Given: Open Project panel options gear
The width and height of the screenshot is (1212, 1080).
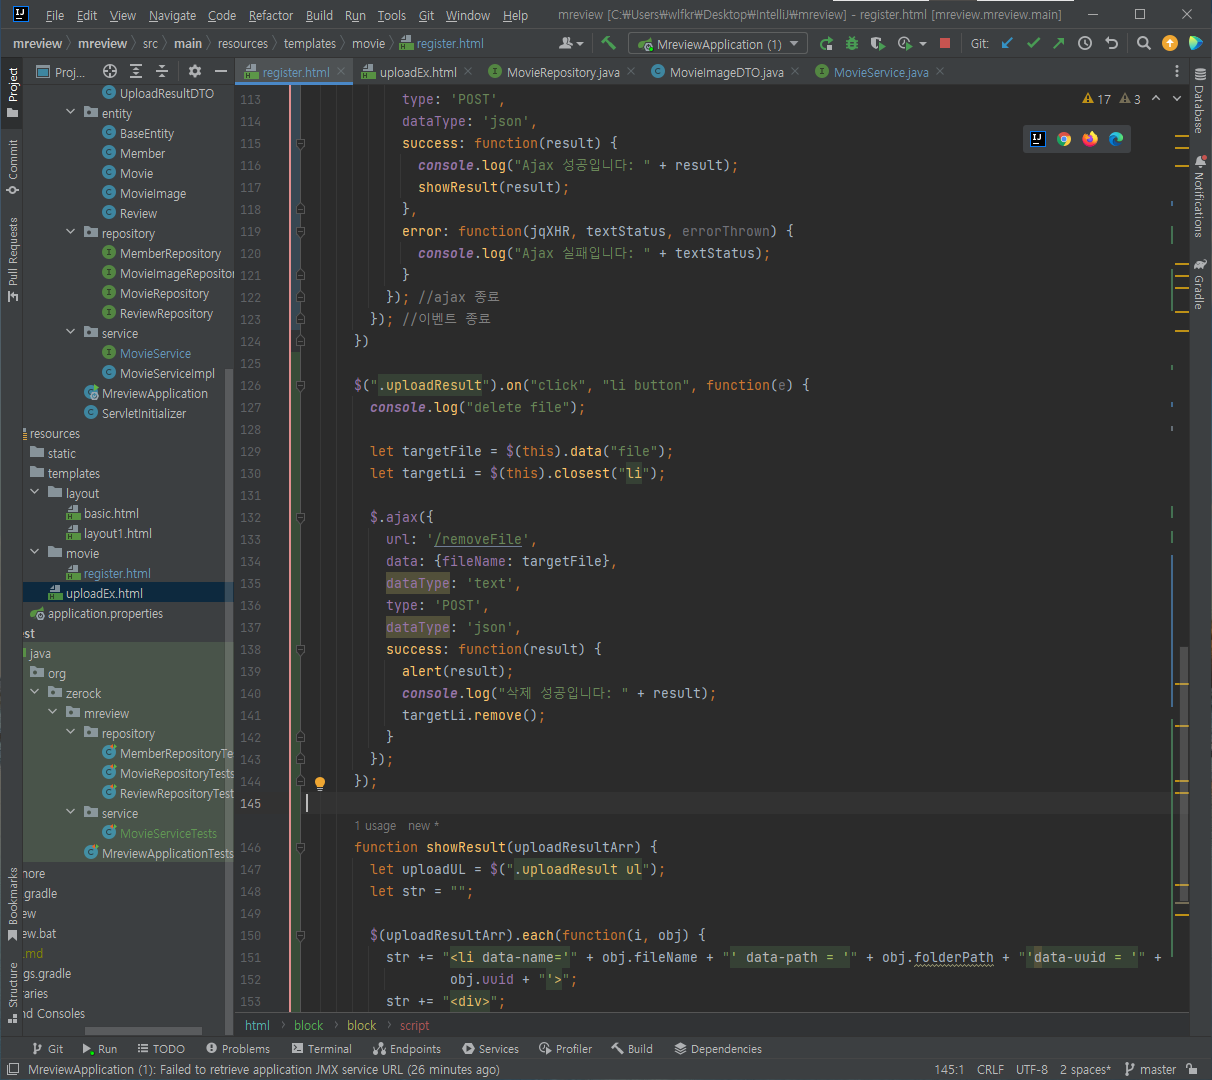Looking at the screenshot, I should tap(195, 71).
